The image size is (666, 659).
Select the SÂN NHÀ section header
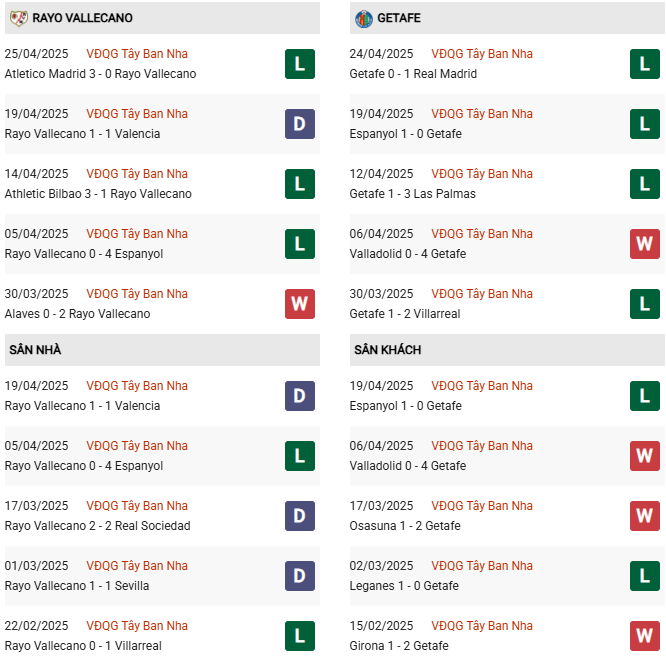pyautogui.click(x=162, y=350)
